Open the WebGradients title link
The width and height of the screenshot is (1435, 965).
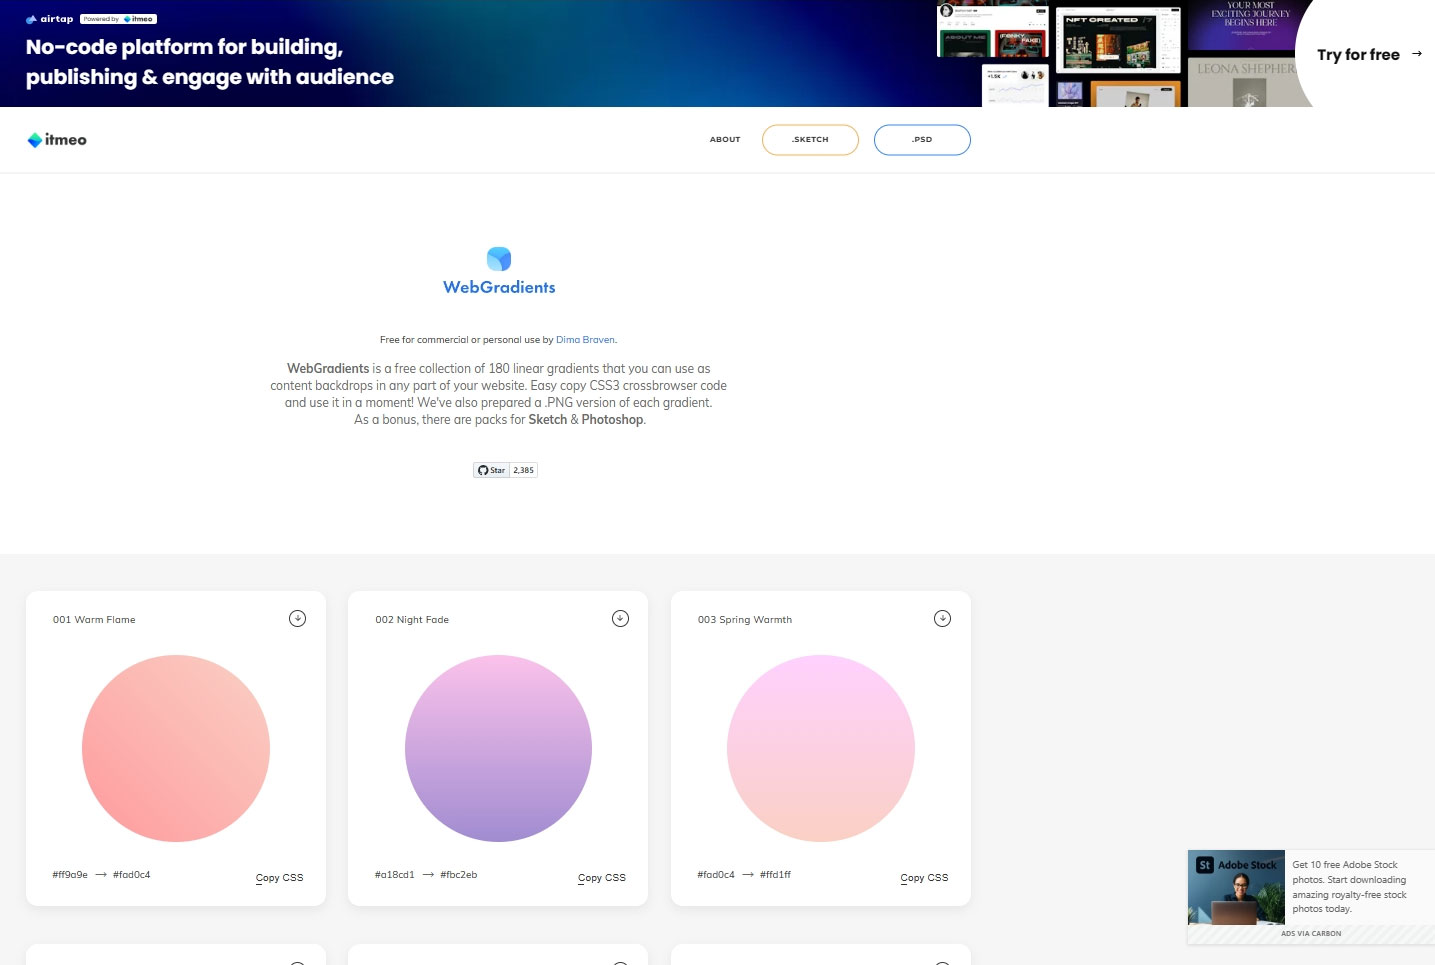(x=499, y=287)
